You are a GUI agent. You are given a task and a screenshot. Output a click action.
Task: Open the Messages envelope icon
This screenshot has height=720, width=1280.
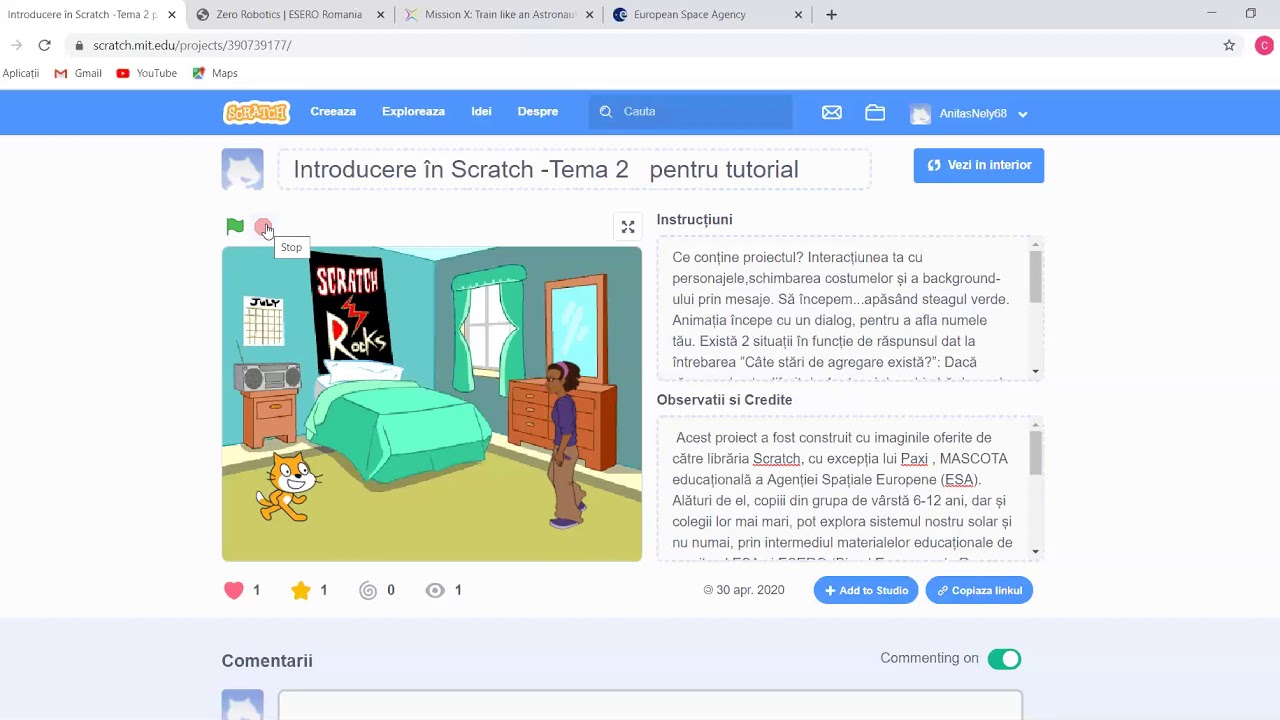(x=832, y=113)
